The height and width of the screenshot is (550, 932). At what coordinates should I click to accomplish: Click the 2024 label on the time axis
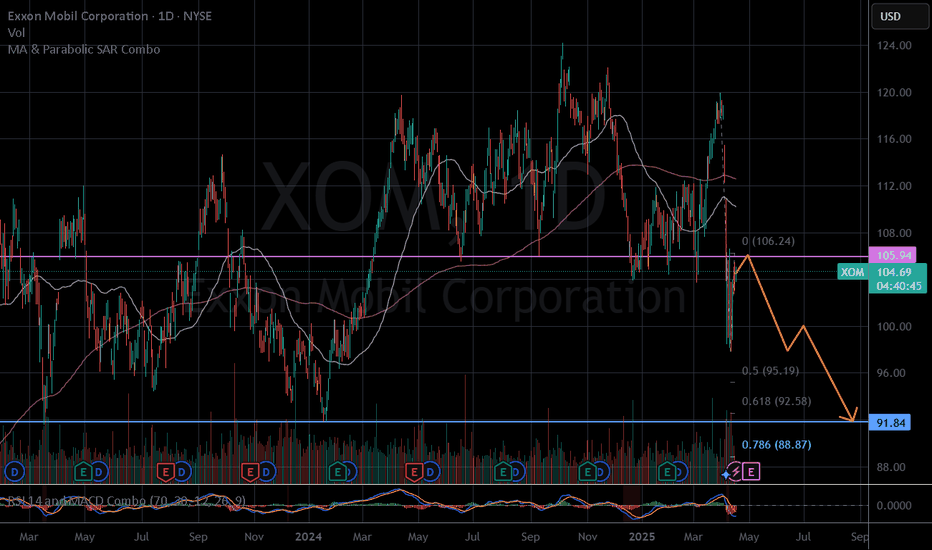coord(308,537)
